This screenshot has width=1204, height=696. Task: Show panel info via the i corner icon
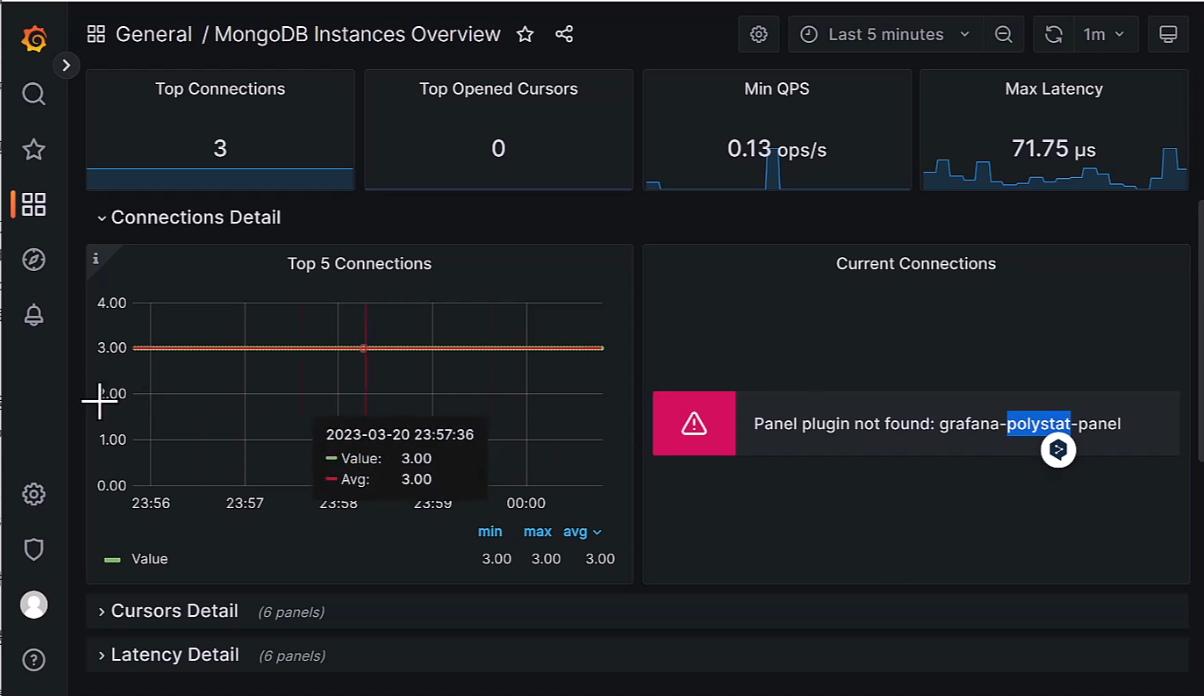[96, 258]
